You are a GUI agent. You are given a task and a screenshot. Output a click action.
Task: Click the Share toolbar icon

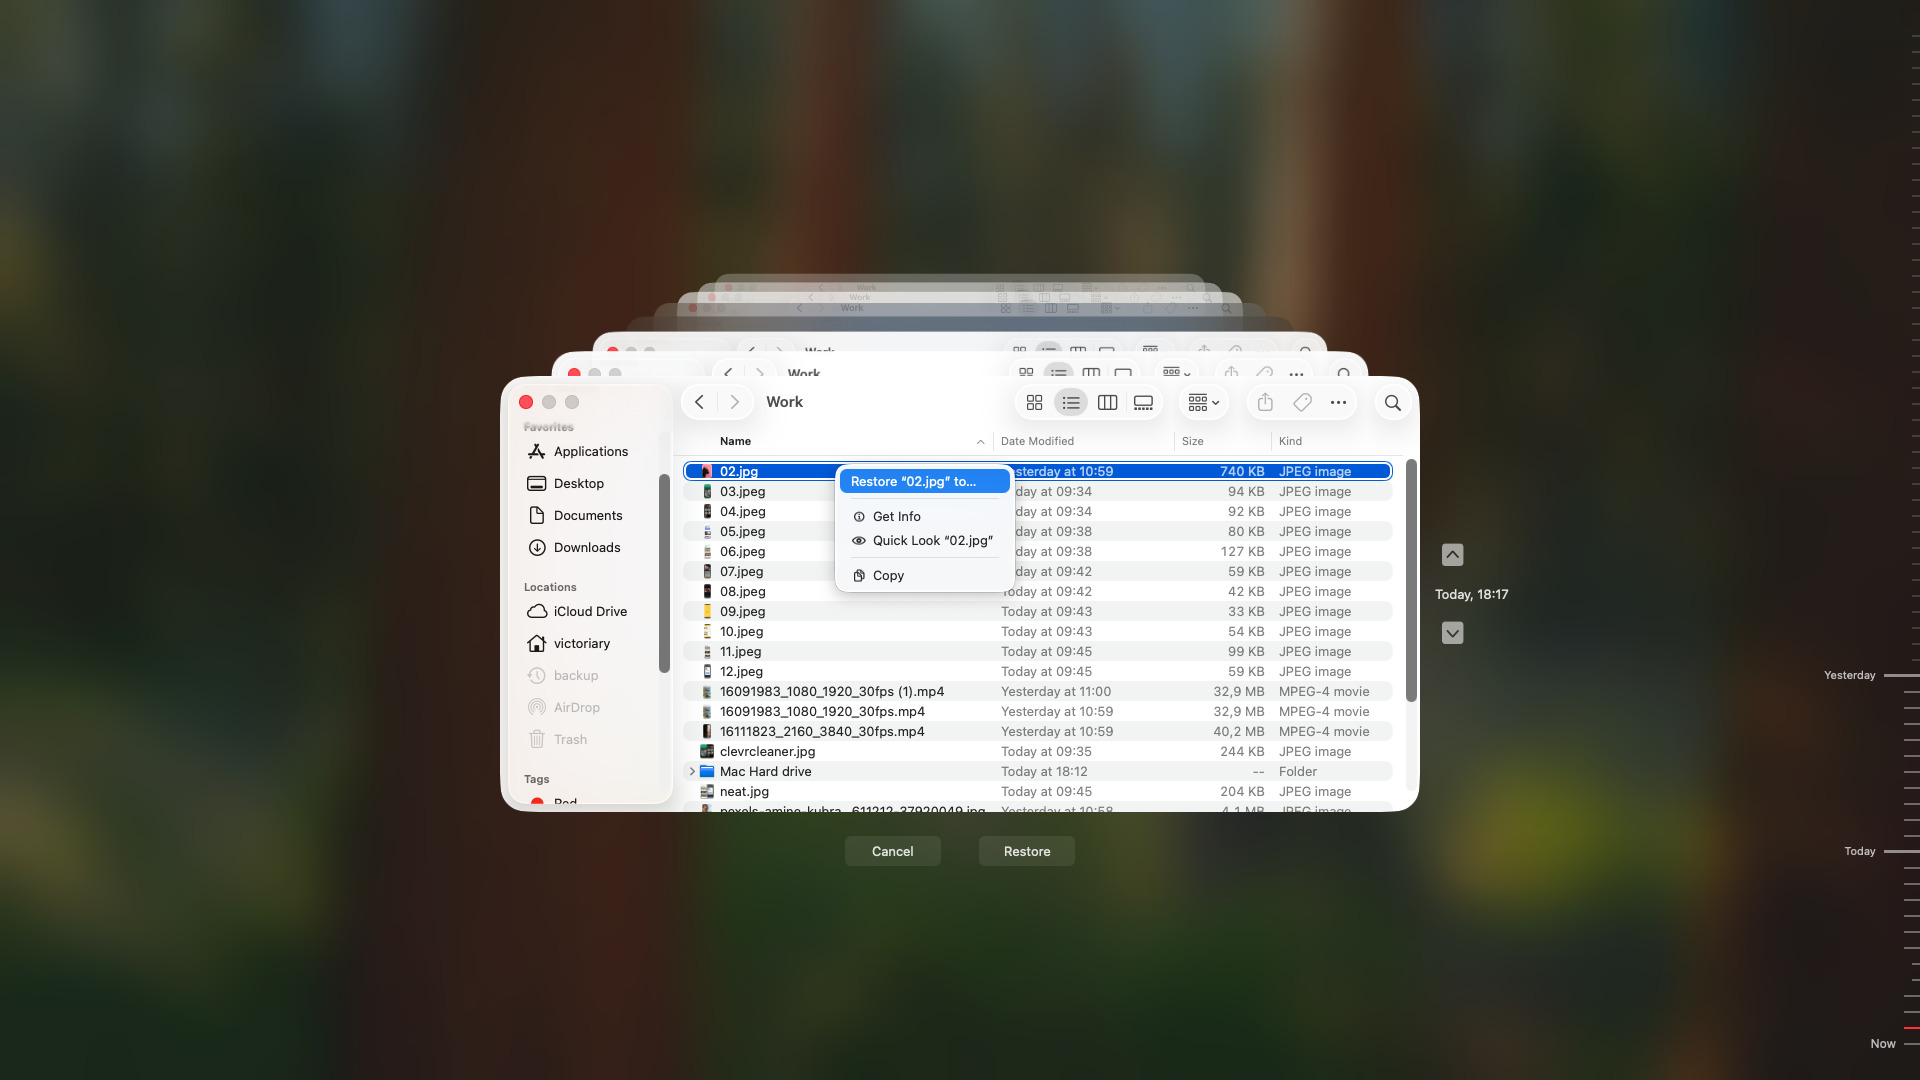coord(1265,402)
